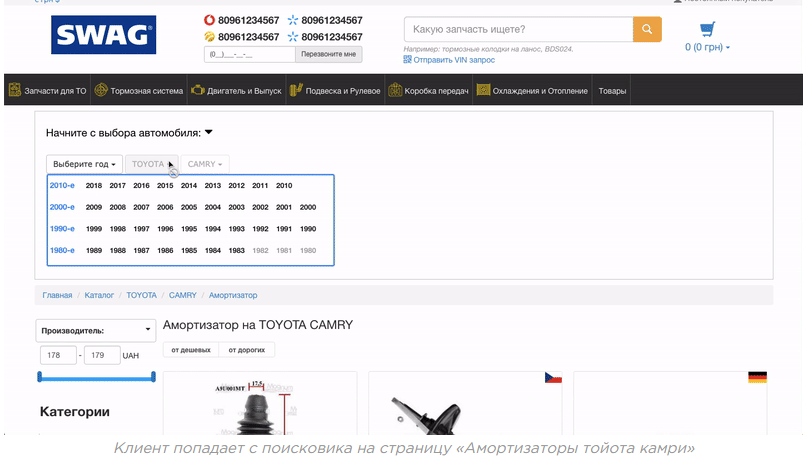
Task: Click the QR icon beside VIN request
Action: click(x=407, y=59)
